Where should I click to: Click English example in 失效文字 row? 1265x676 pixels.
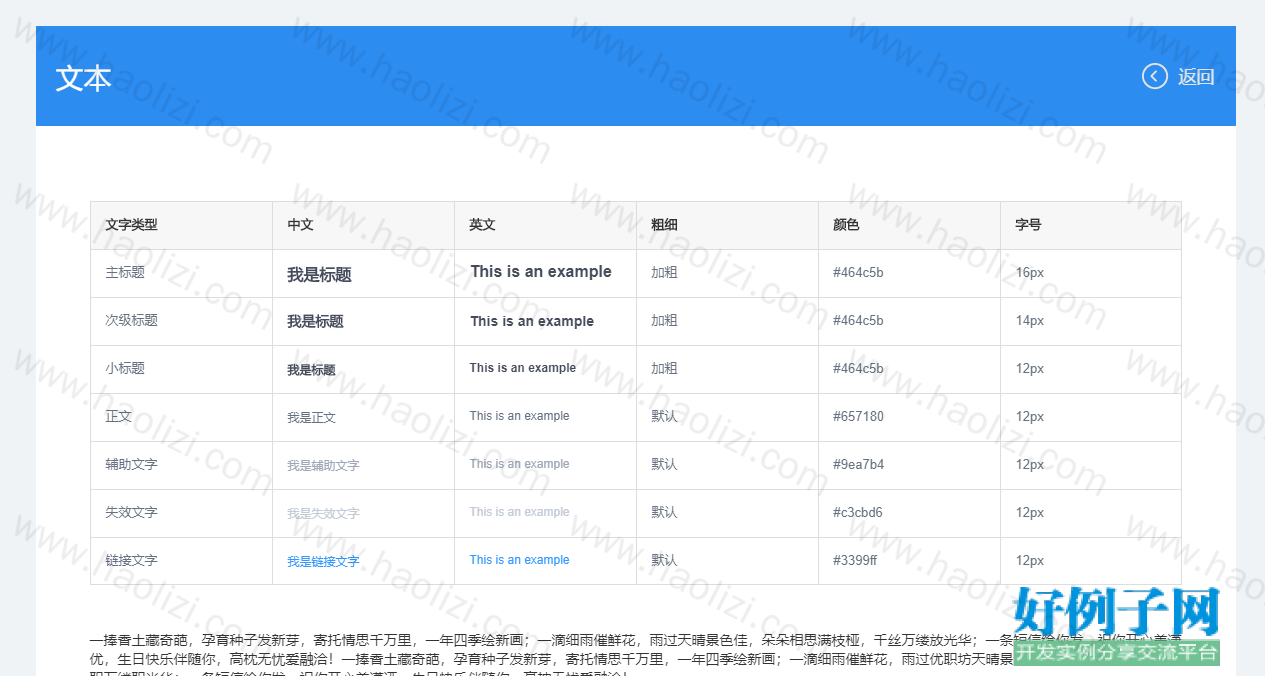click(520, 512)
